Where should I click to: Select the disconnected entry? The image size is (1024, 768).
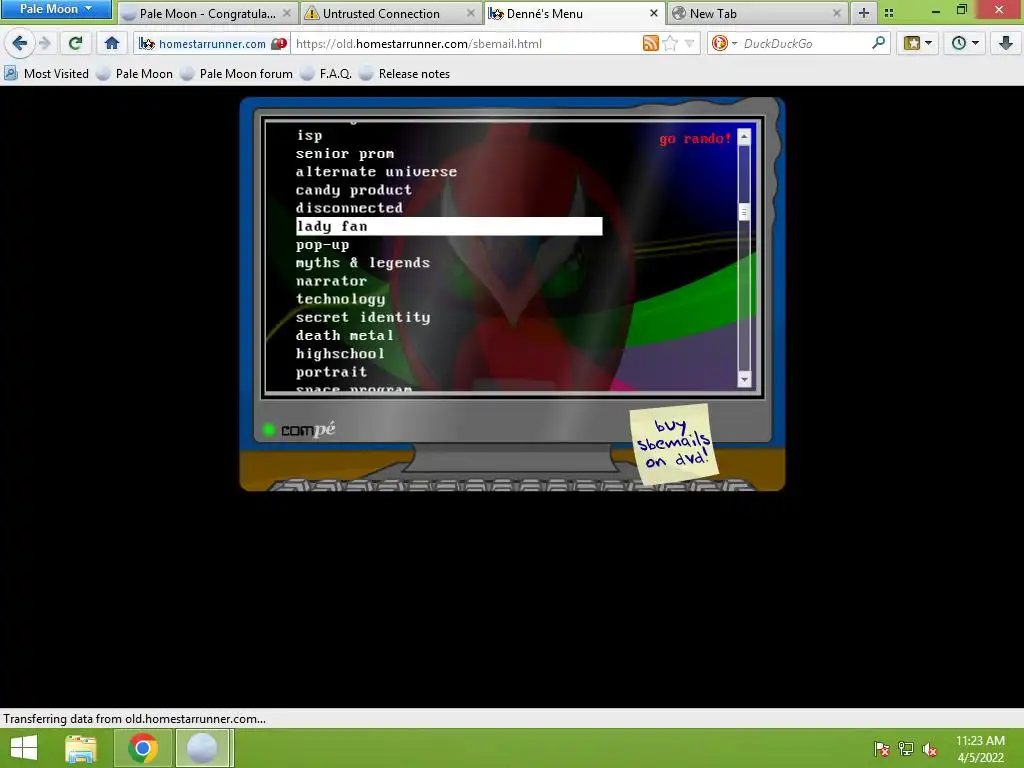349,208
